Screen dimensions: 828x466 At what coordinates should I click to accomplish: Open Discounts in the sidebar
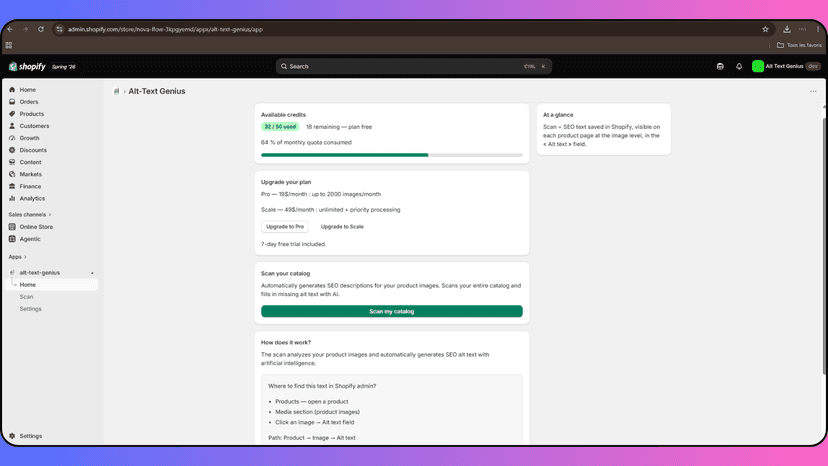pos(33,150)
